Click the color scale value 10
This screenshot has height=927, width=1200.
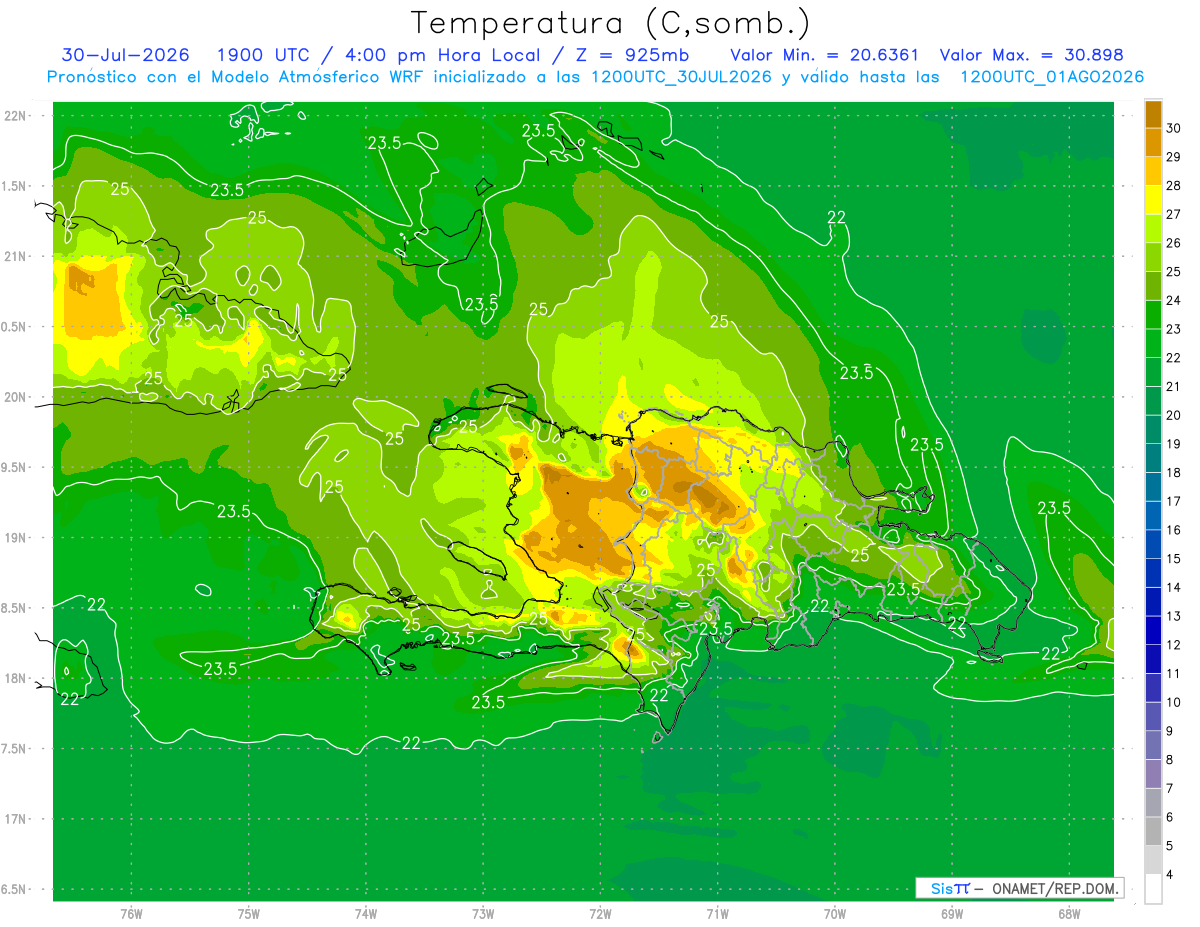pos(1174,702)
